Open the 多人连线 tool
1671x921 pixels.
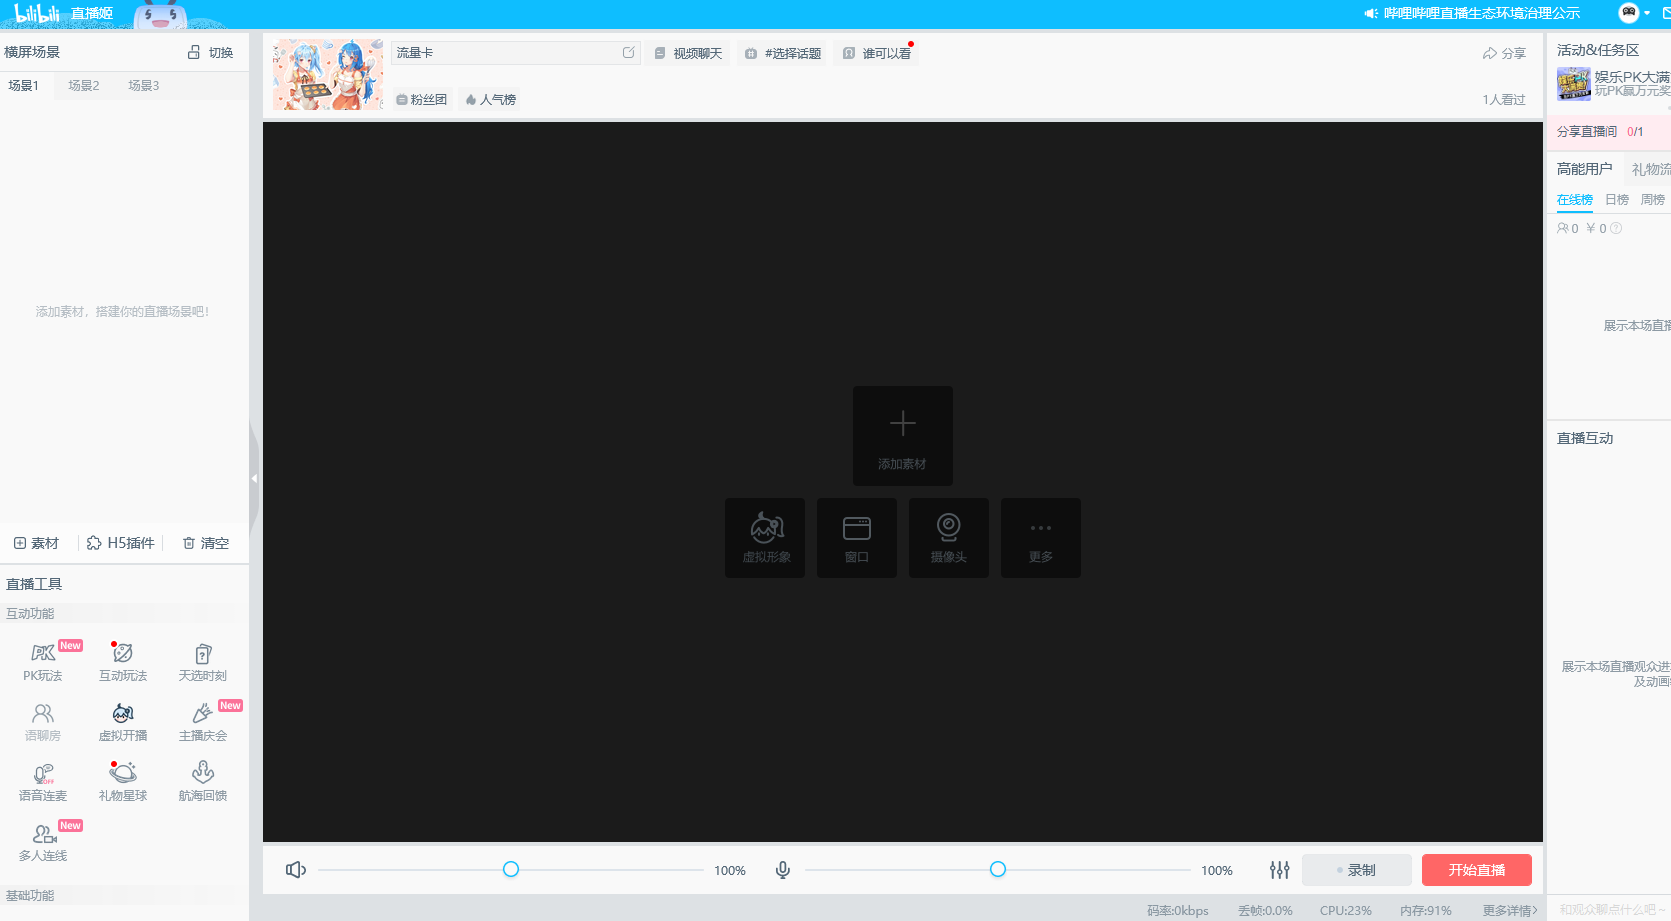point(43,842)
